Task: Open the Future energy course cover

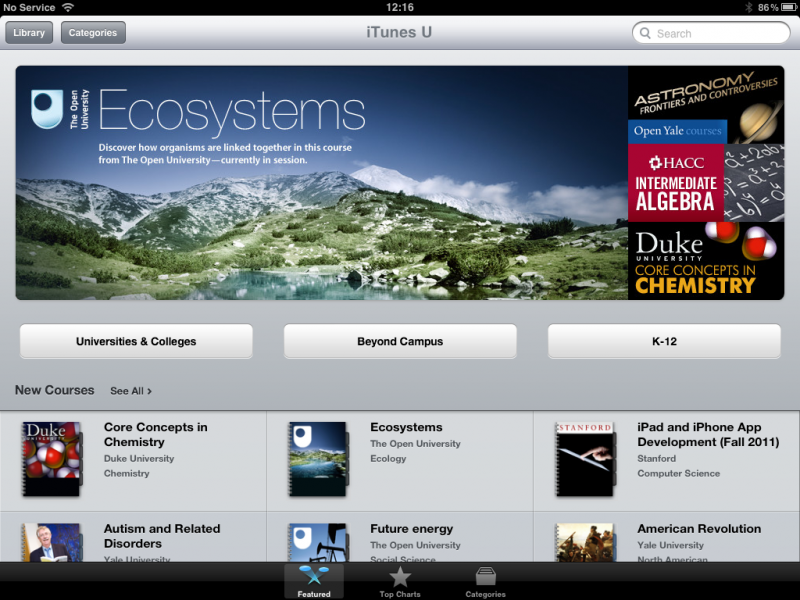Action: [318, 542]
